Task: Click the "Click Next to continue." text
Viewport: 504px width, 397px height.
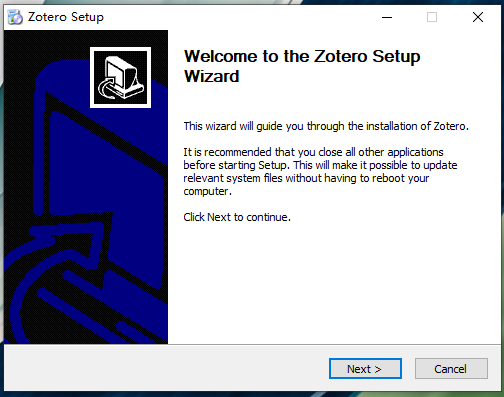Action: (237, 217)
